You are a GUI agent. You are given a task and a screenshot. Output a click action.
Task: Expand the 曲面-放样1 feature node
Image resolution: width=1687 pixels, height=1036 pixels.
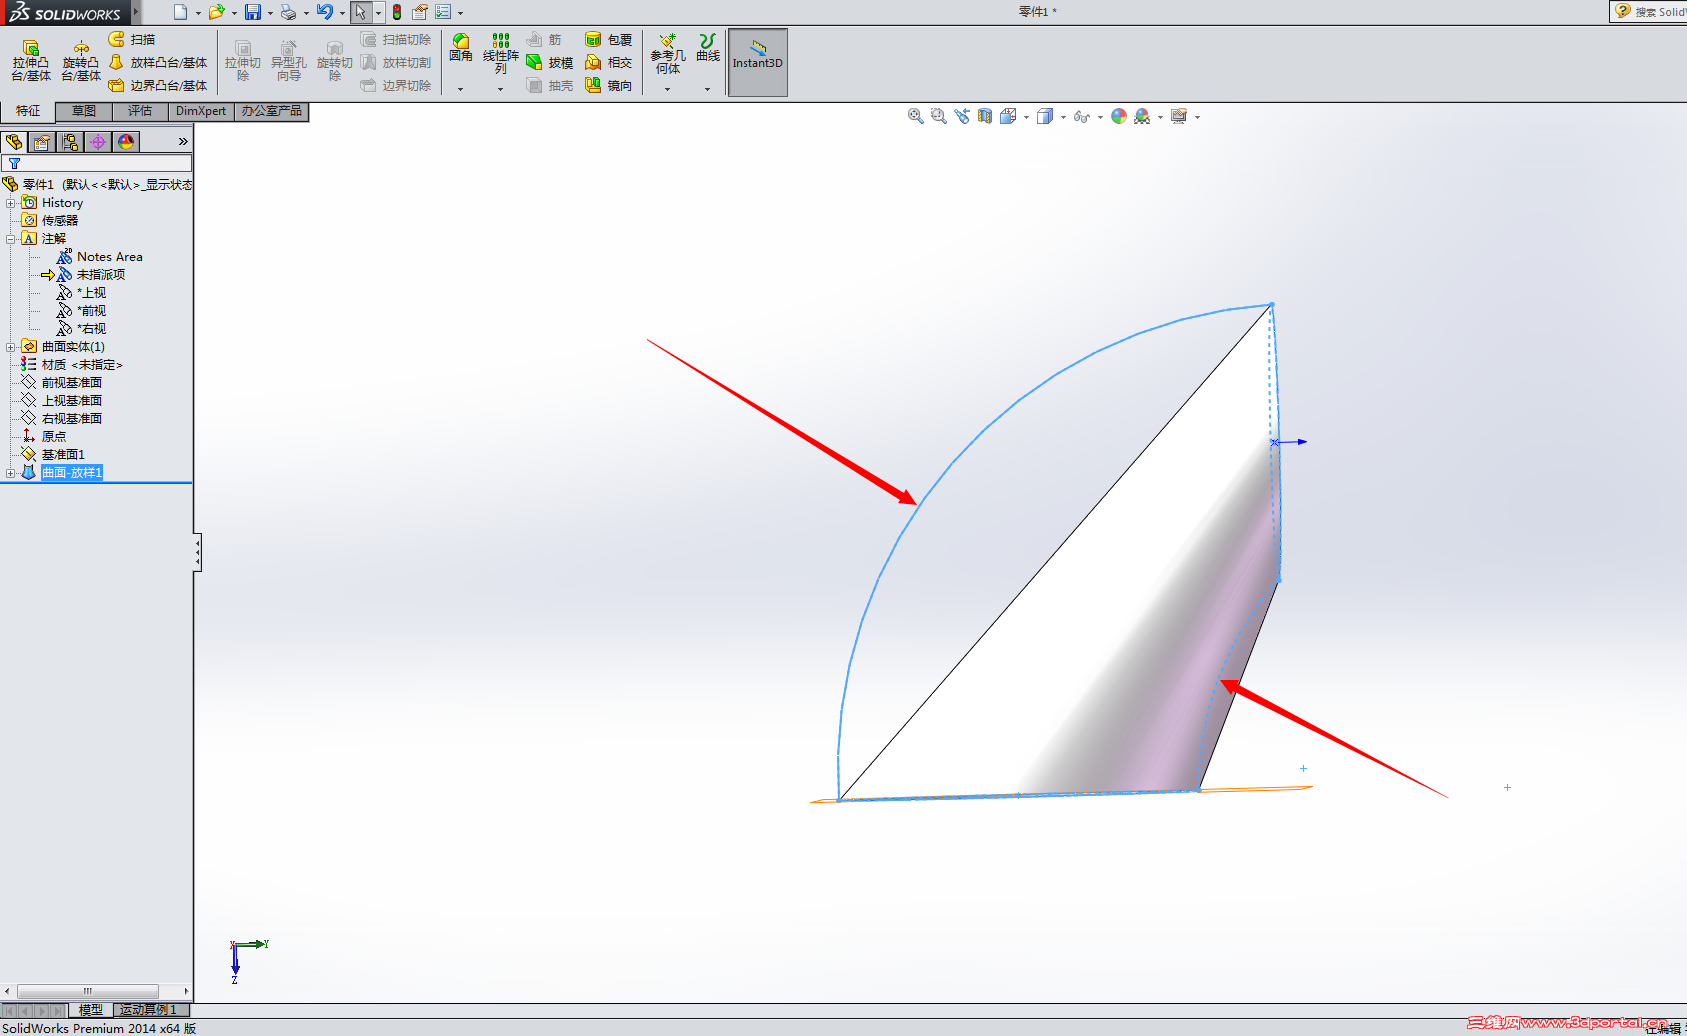pyautogui.click(x=11, y=473)
